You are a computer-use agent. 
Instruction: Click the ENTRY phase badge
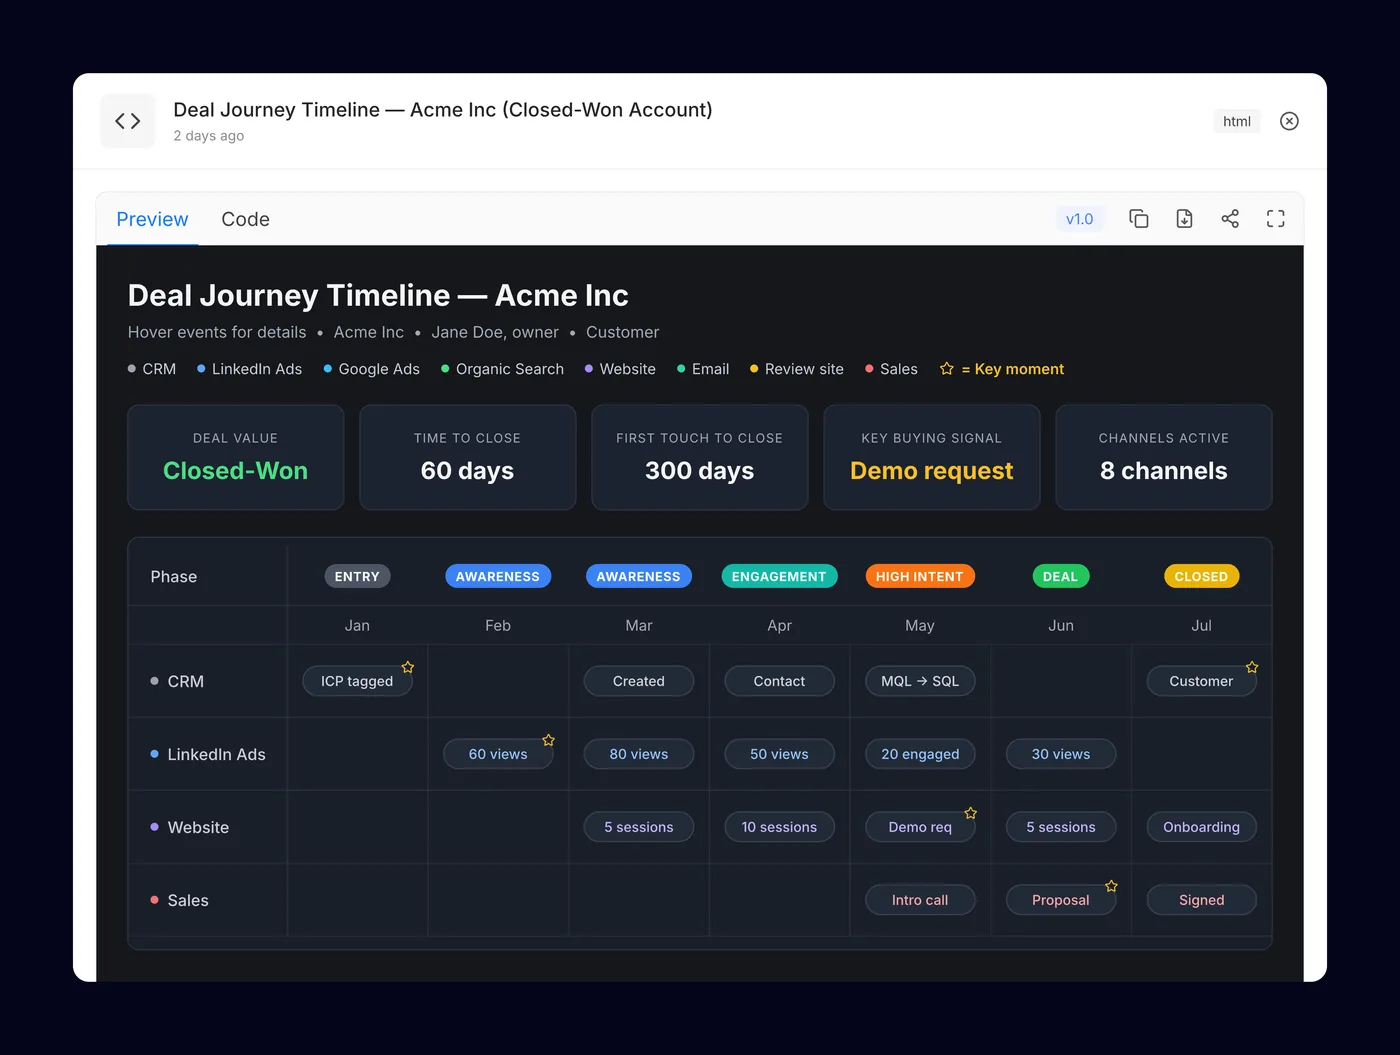[x=357, y=576]
